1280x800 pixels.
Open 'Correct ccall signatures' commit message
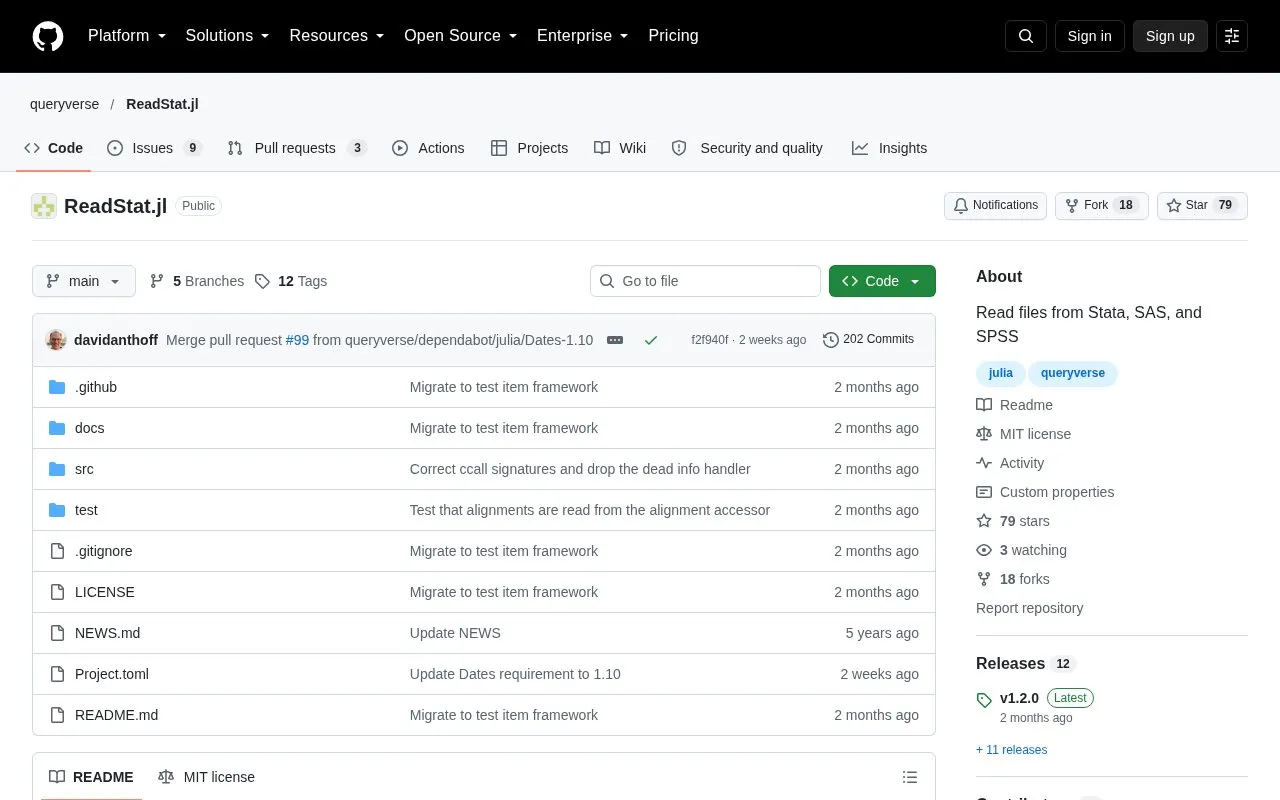click(x=580, y=469)
